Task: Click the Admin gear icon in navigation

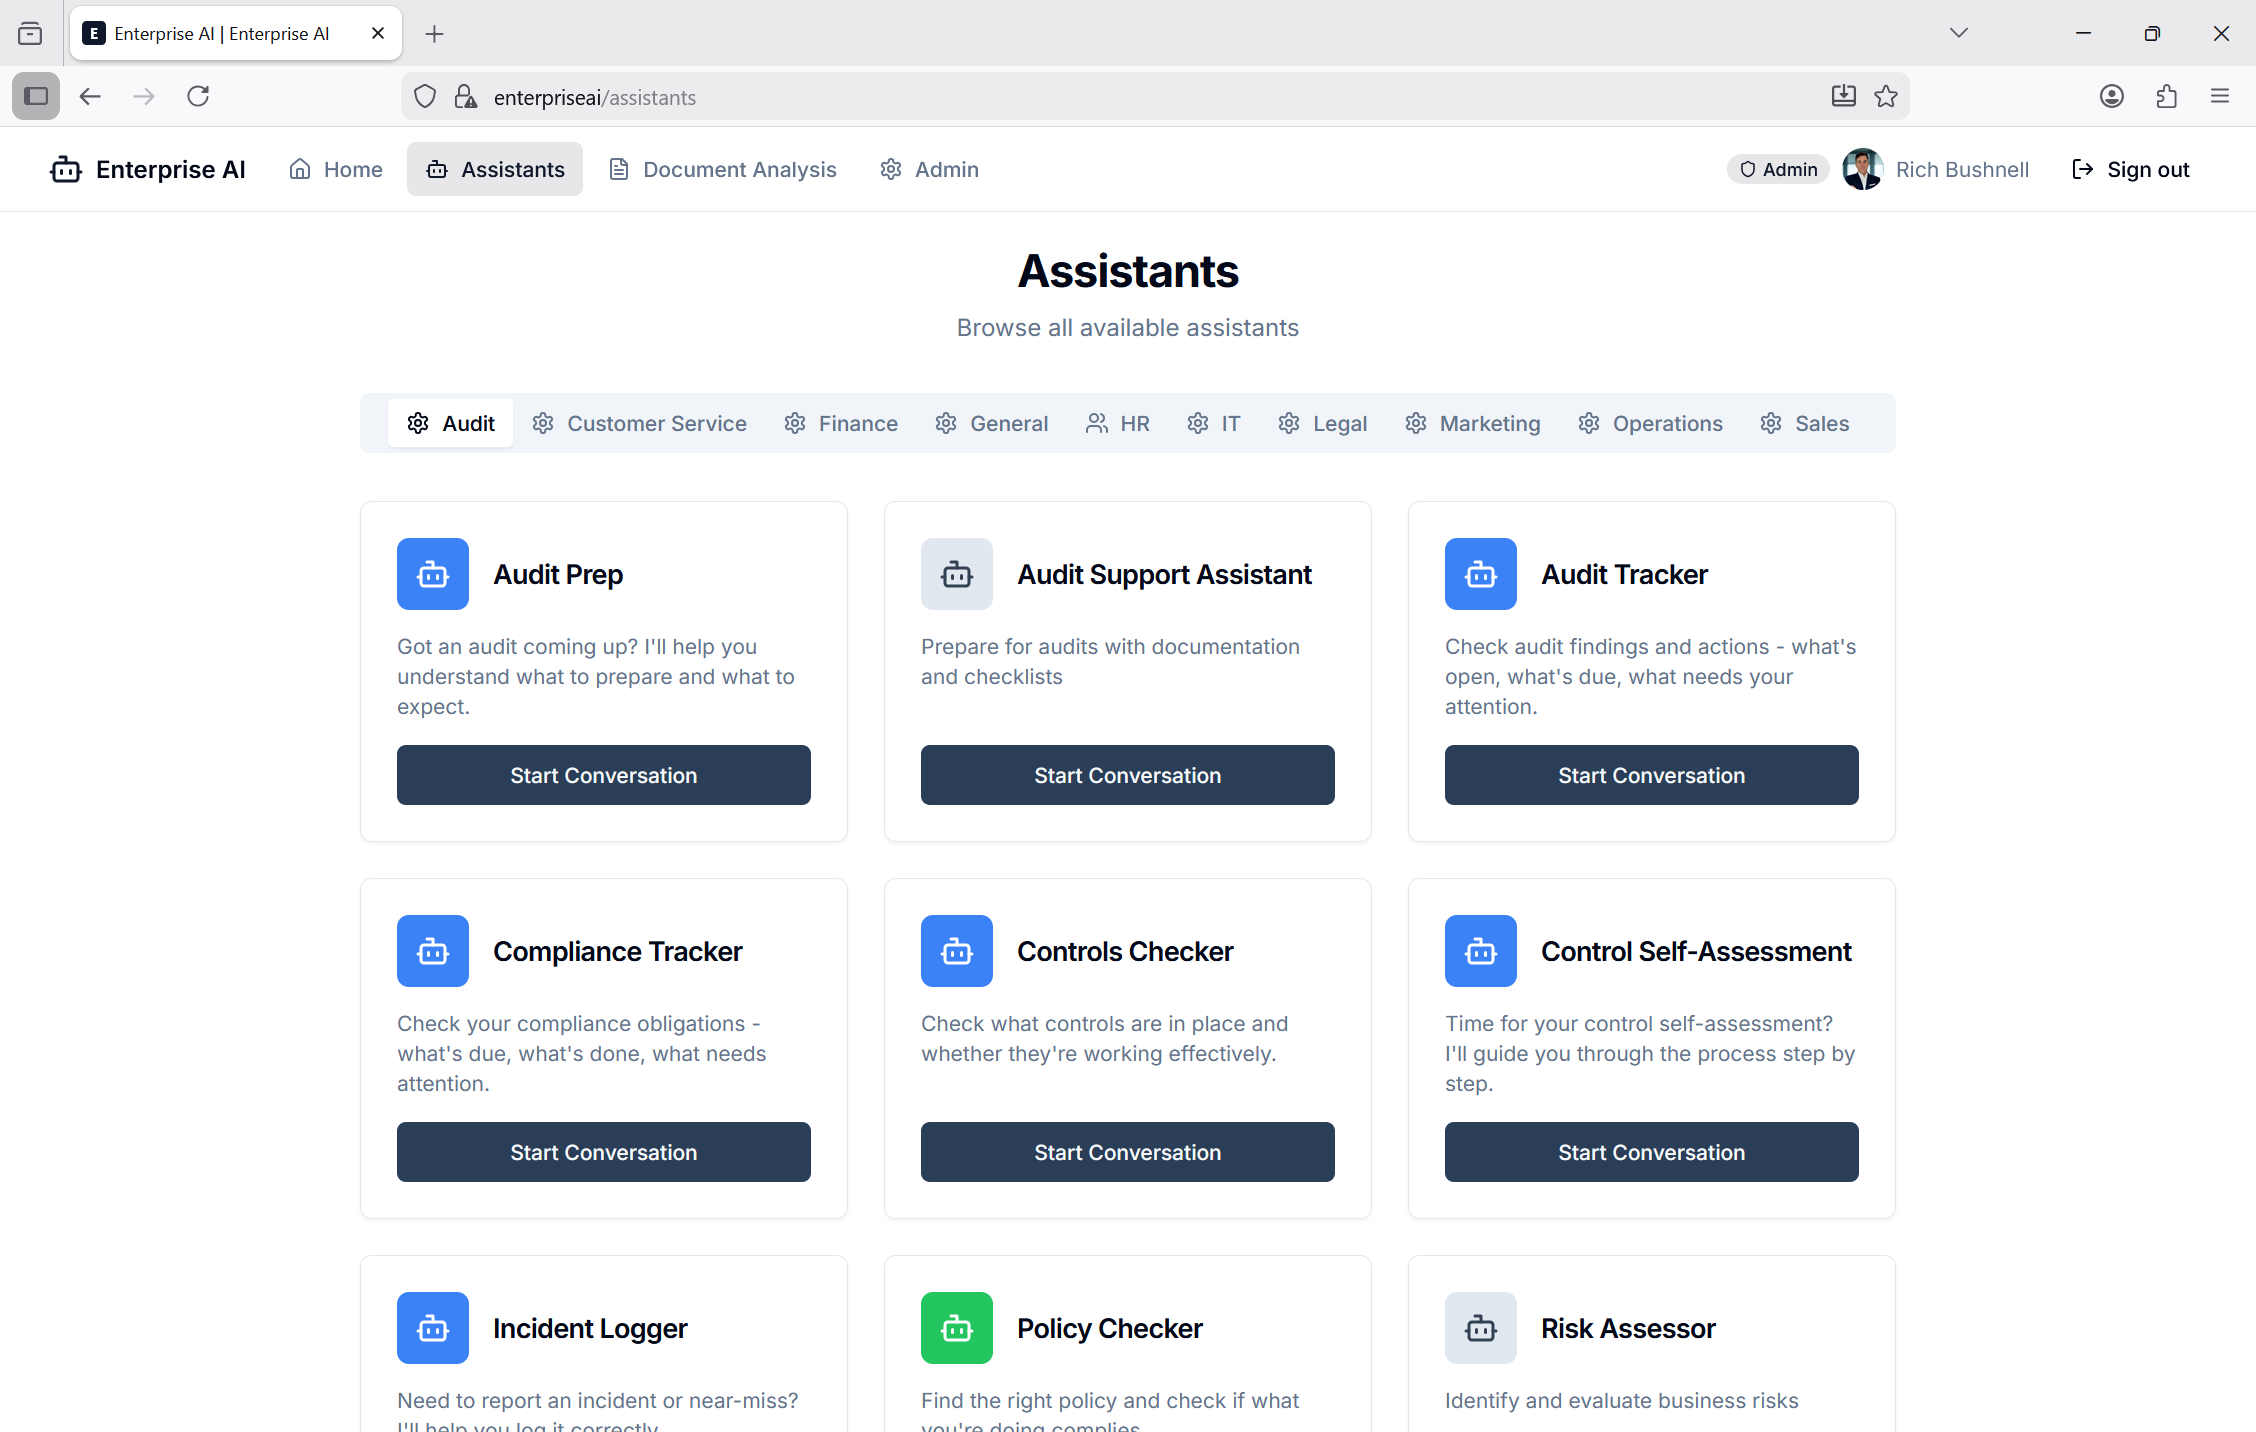Action: click(x=891, y=169)
